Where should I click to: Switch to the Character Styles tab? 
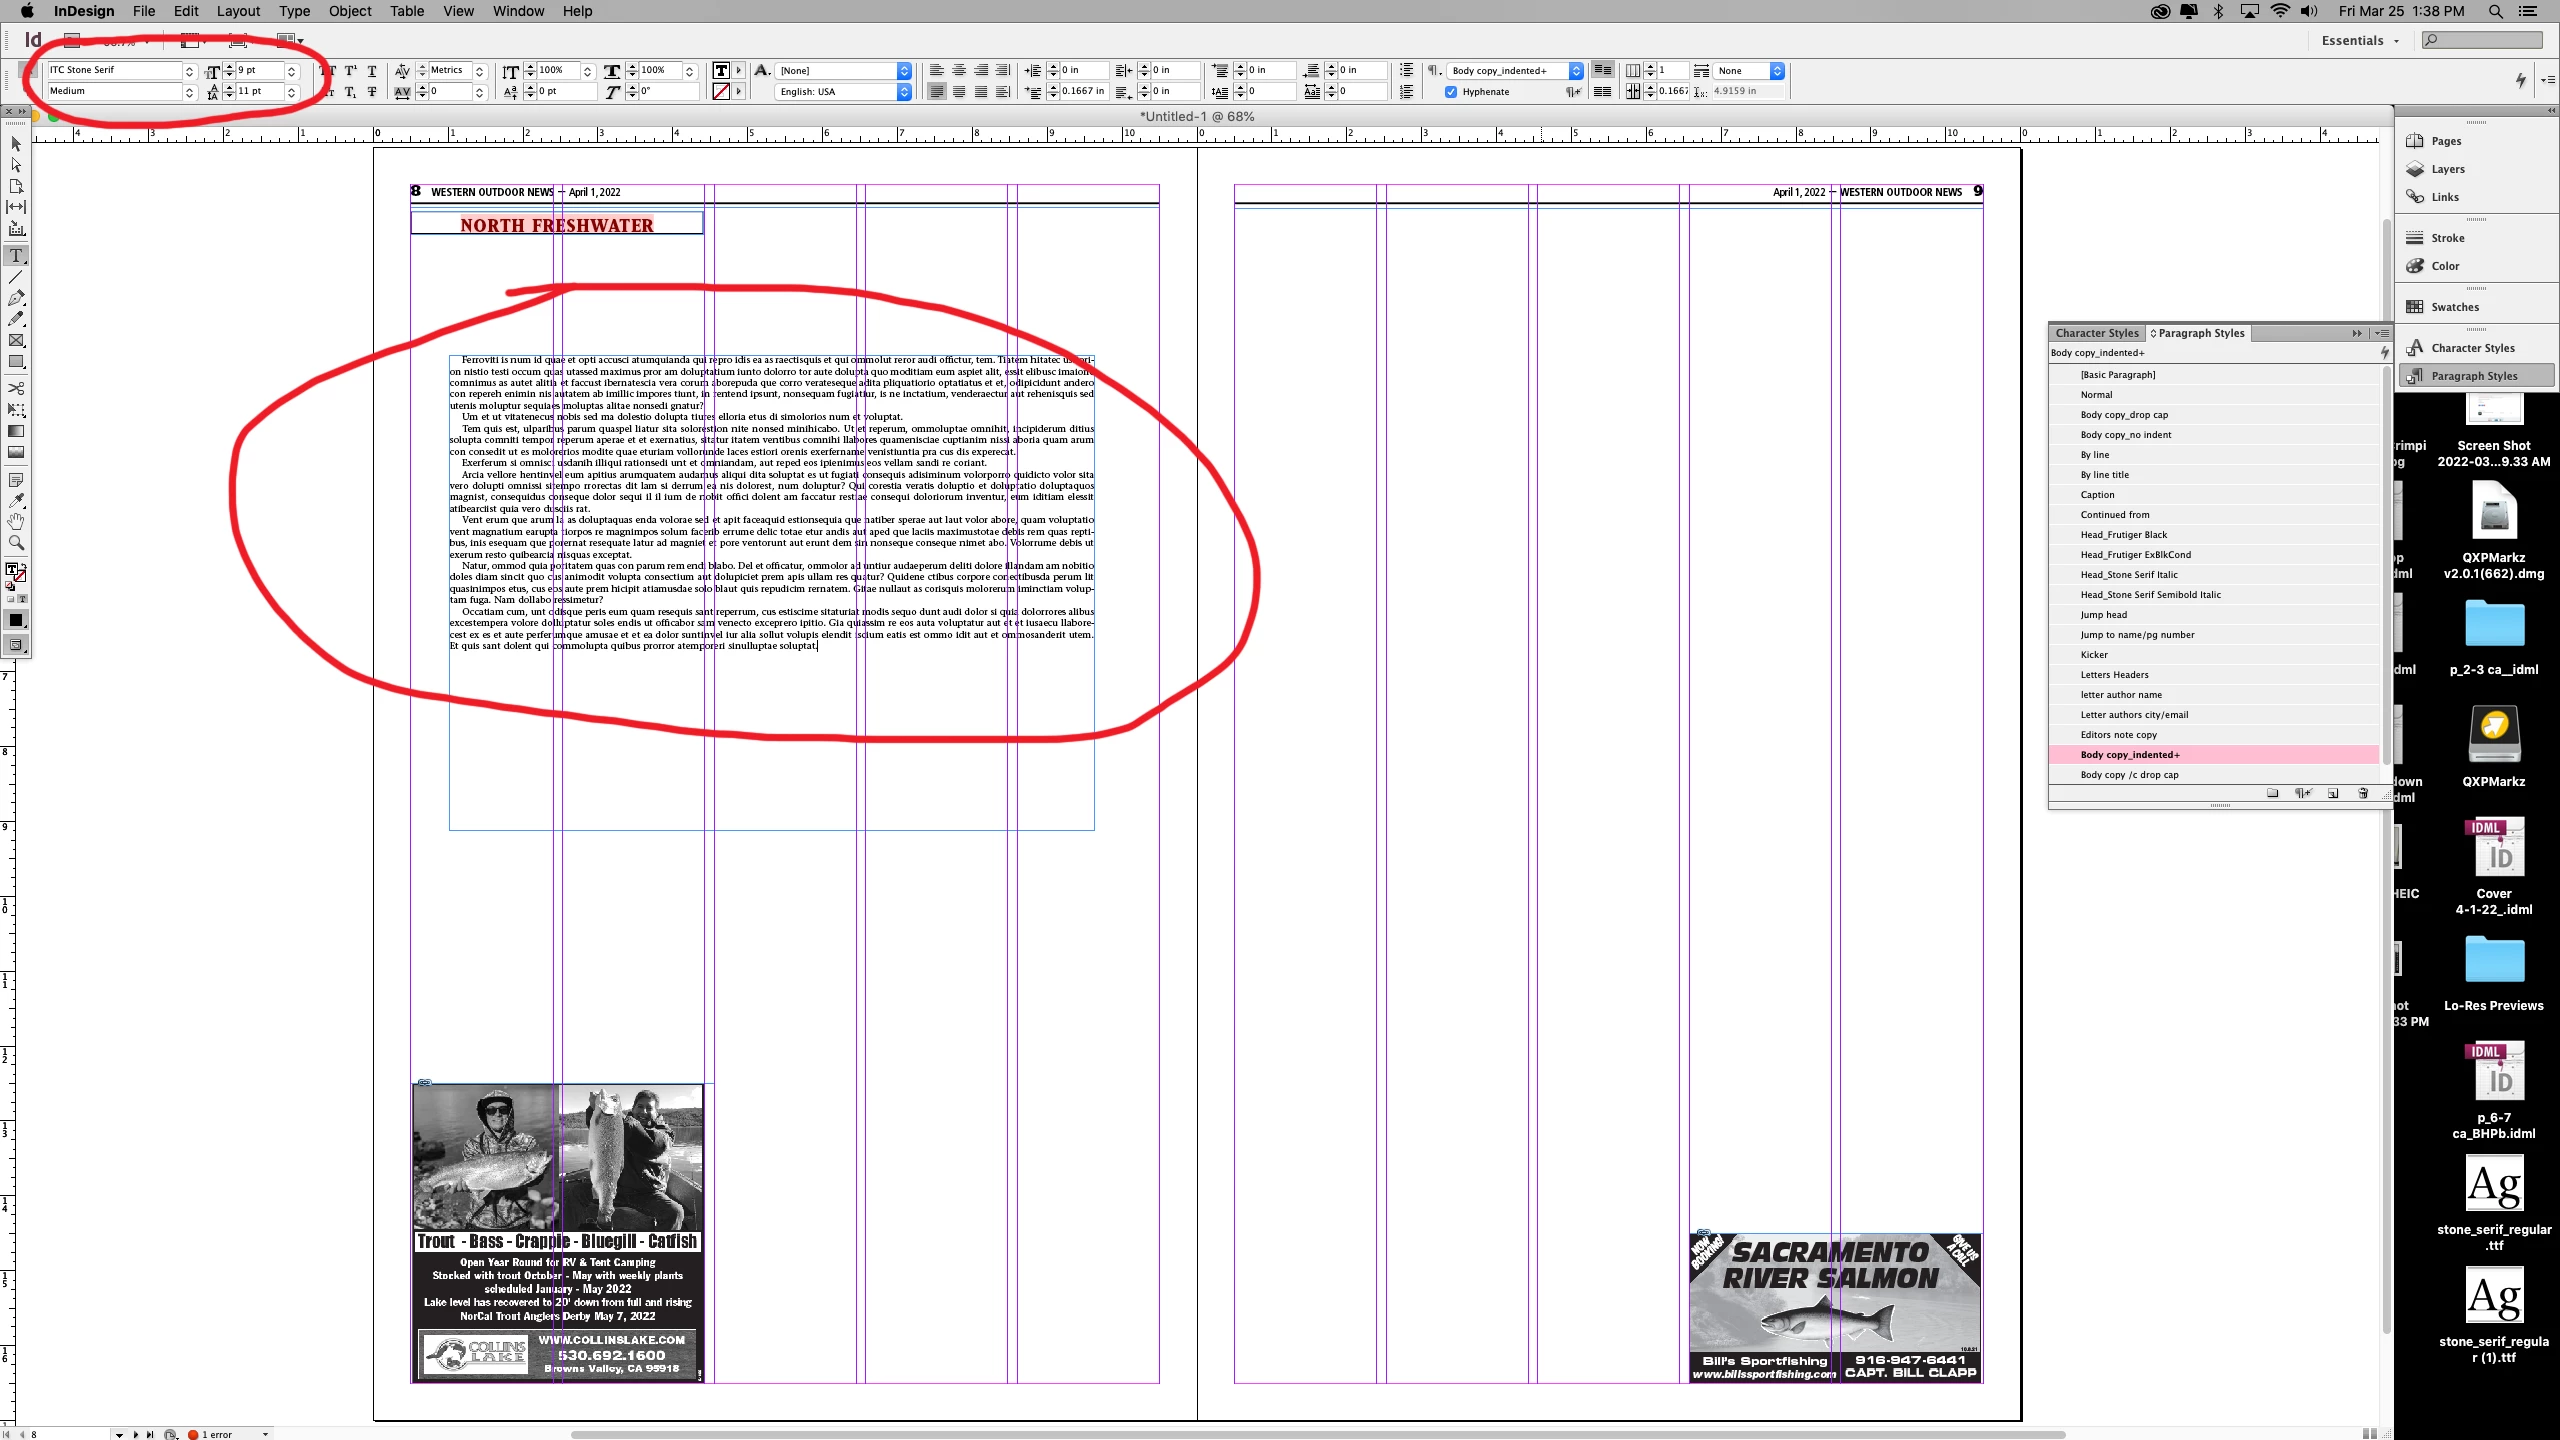click(x=2097, y=333)
